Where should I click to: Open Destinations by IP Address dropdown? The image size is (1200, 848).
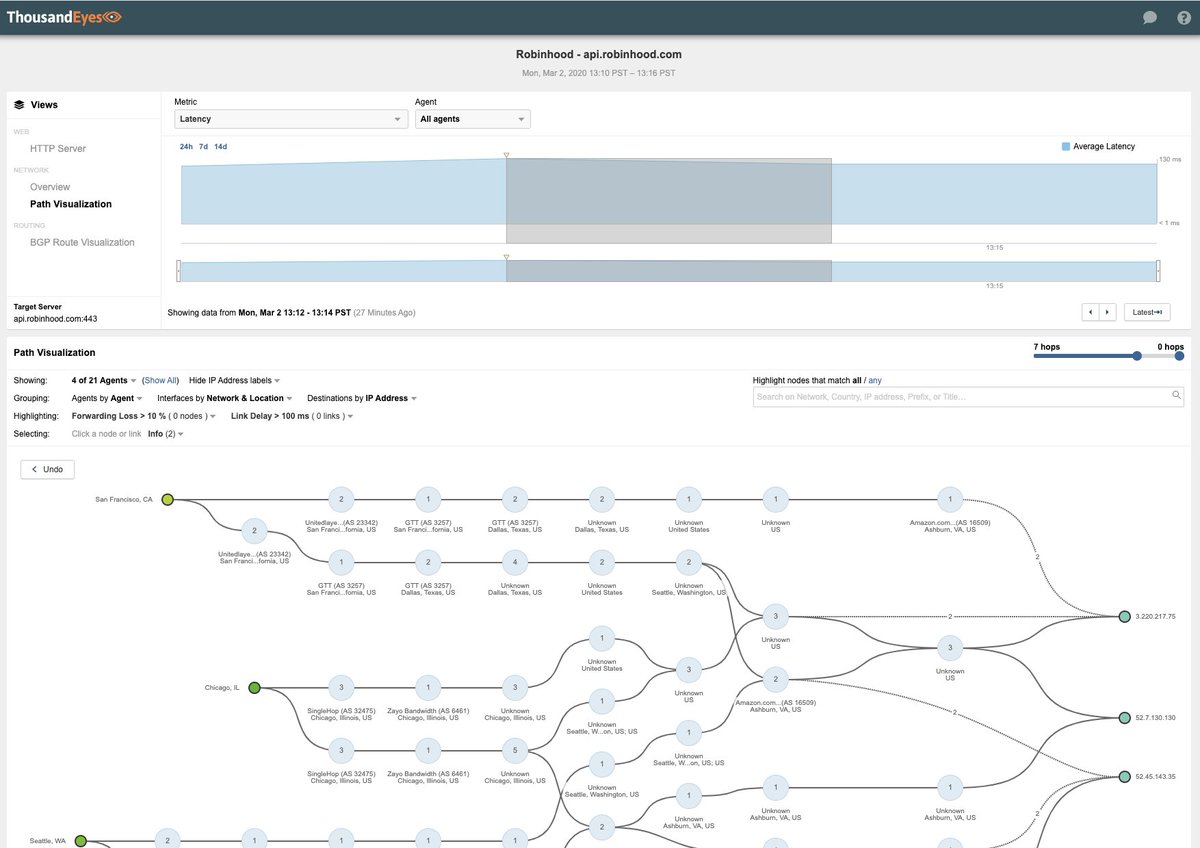[x=362, y=398]
